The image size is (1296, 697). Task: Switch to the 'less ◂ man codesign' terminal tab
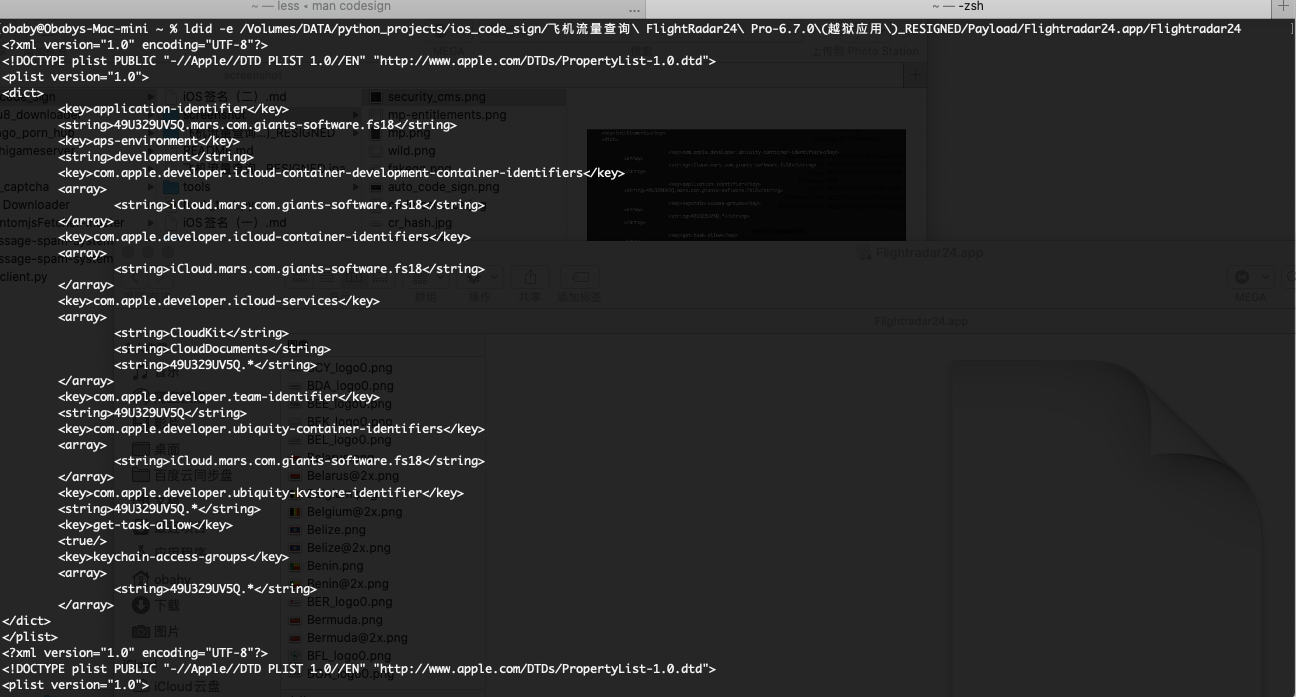320,6
